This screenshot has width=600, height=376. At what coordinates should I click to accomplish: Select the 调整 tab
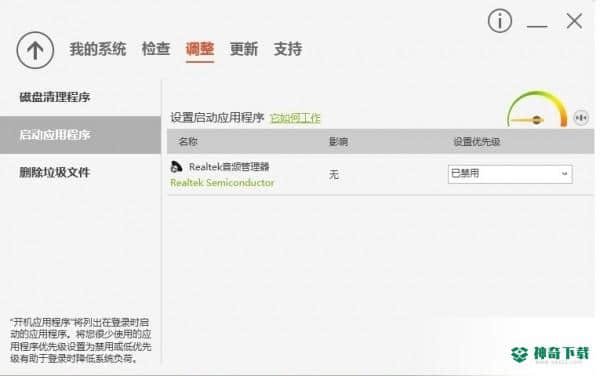pos(200,49)
